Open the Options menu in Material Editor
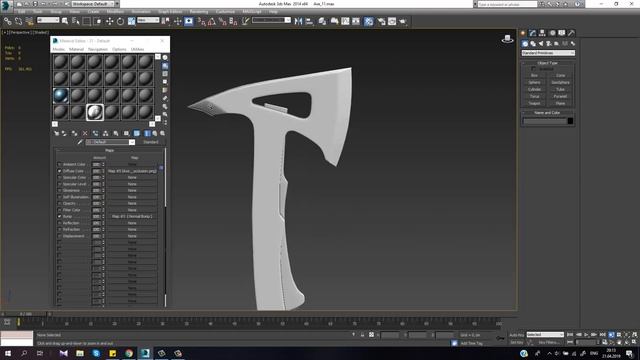Image resolution: width=640 pixels, height=360 pixels. click(x=119, y=49)
